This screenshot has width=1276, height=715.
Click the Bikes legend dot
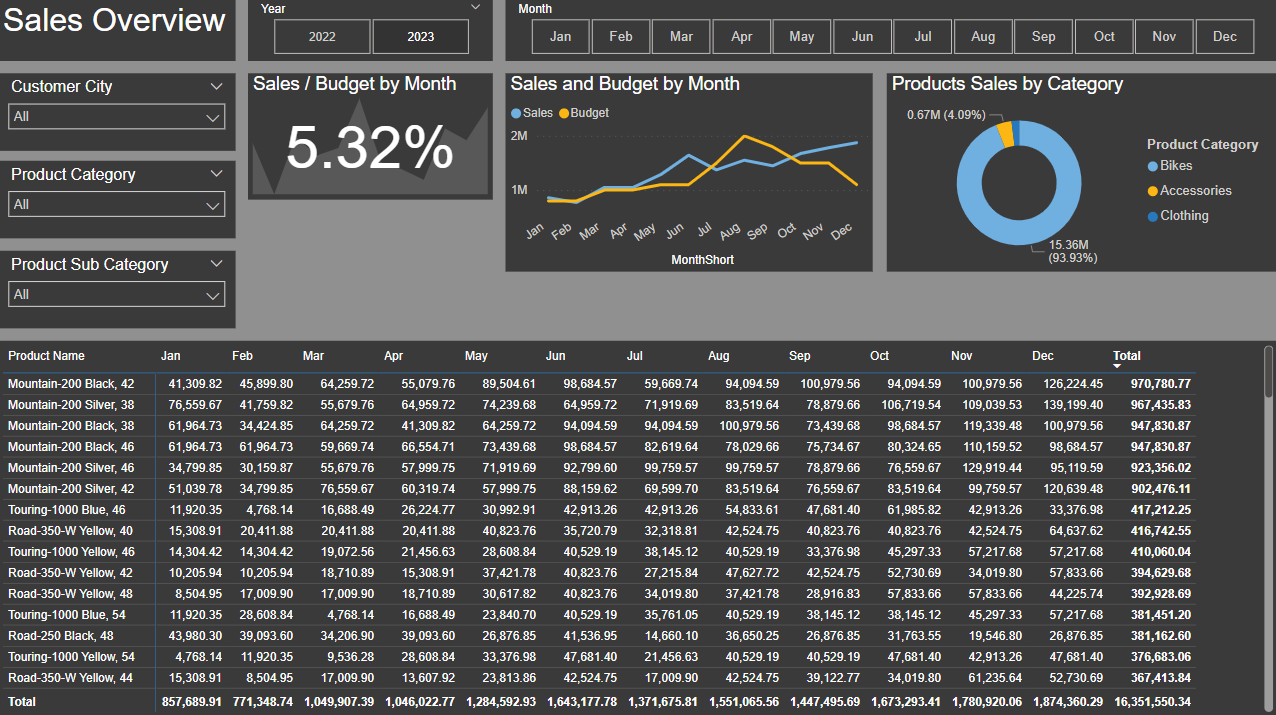coord(1153,166)
